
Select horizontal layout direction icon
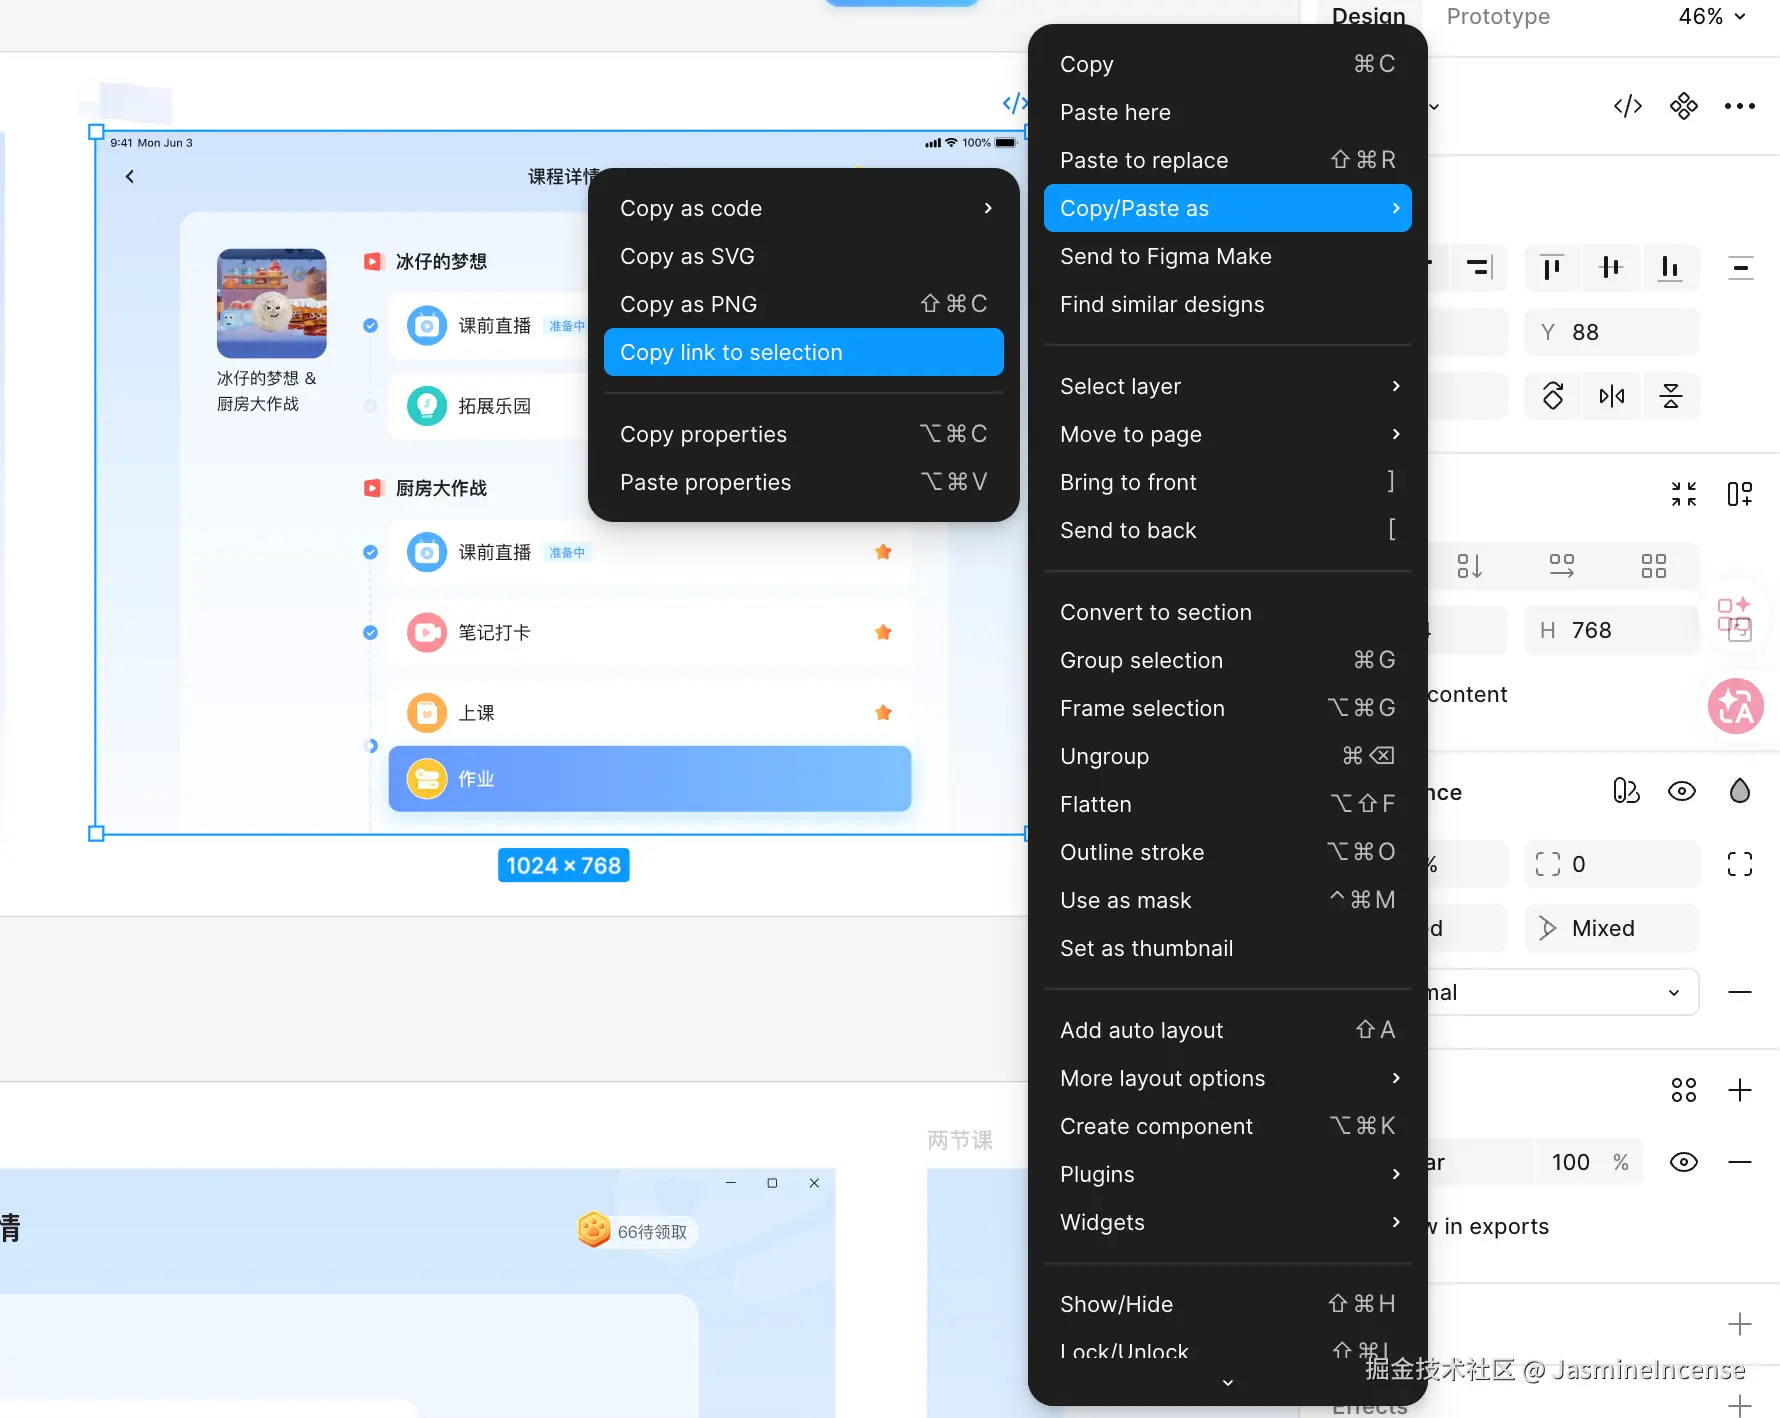pos(1562,566)
